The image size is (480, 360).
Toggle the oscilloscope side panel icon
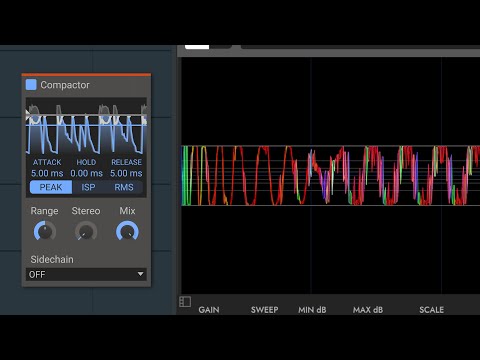click(185, 302)
